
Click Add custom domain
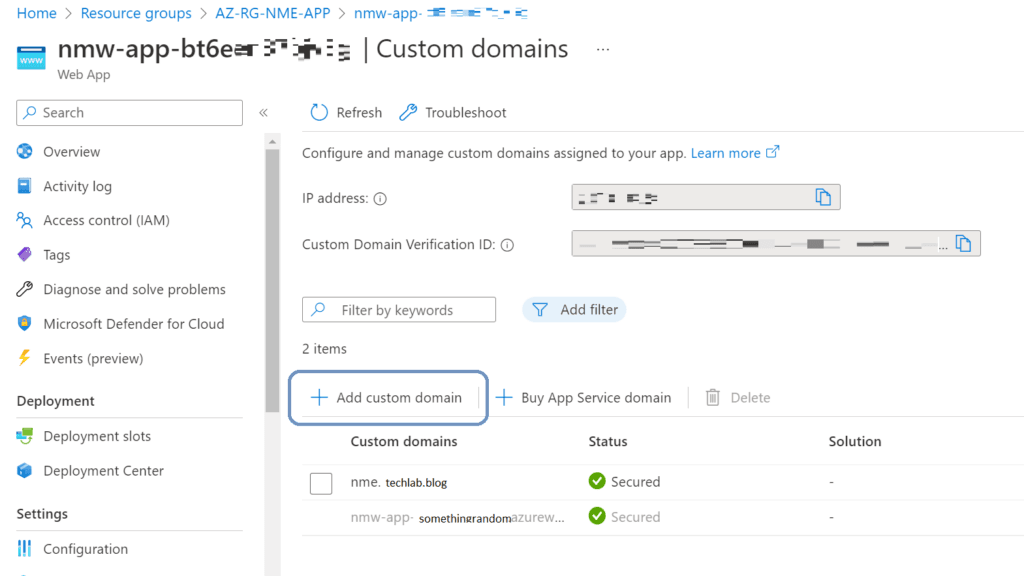pyautogui.click(x=387, y=398)
